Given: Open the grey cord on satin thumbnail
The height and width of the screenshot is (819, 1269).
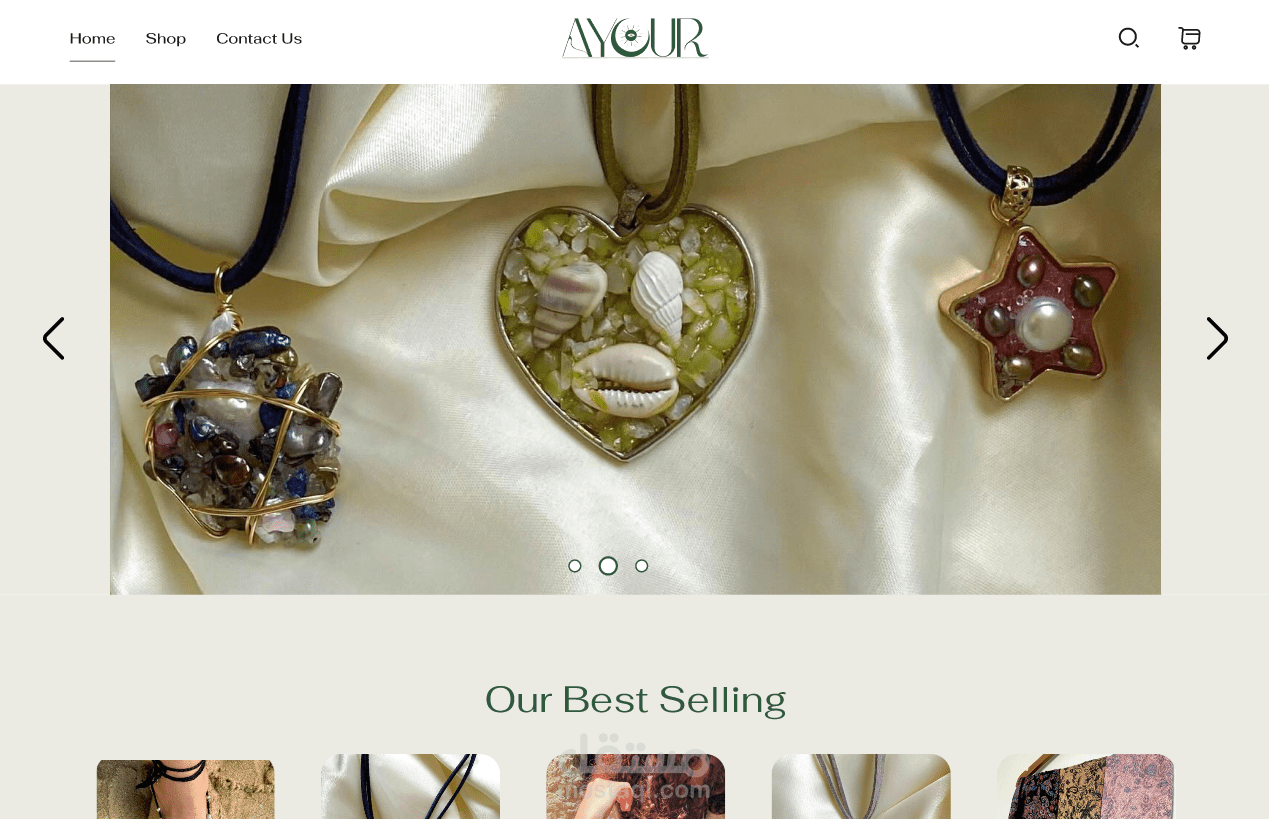Looking at the screenshot, I should tap(861, 787).
